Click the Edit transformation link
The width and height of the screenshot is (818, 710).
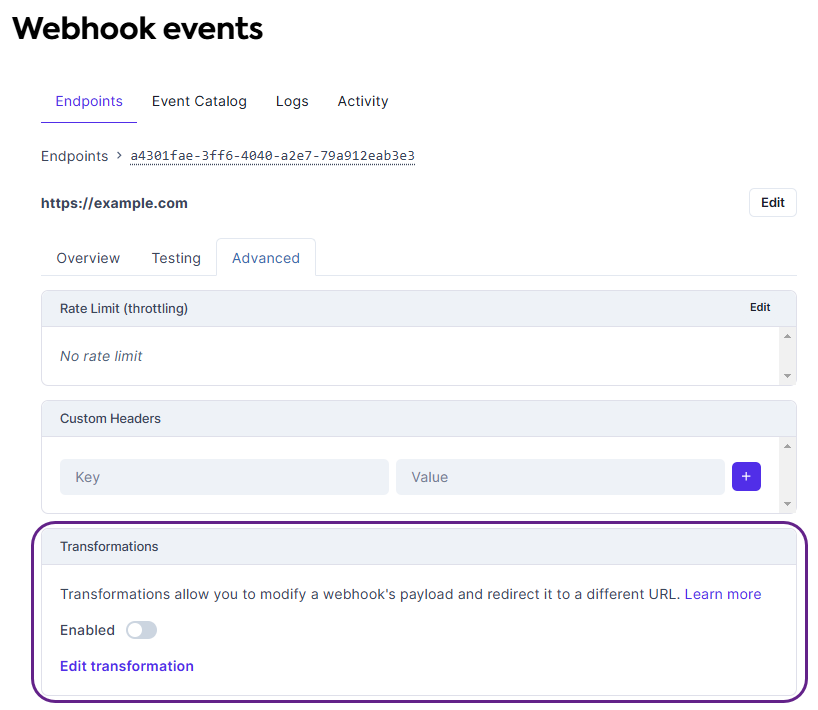tap(126, 666)
